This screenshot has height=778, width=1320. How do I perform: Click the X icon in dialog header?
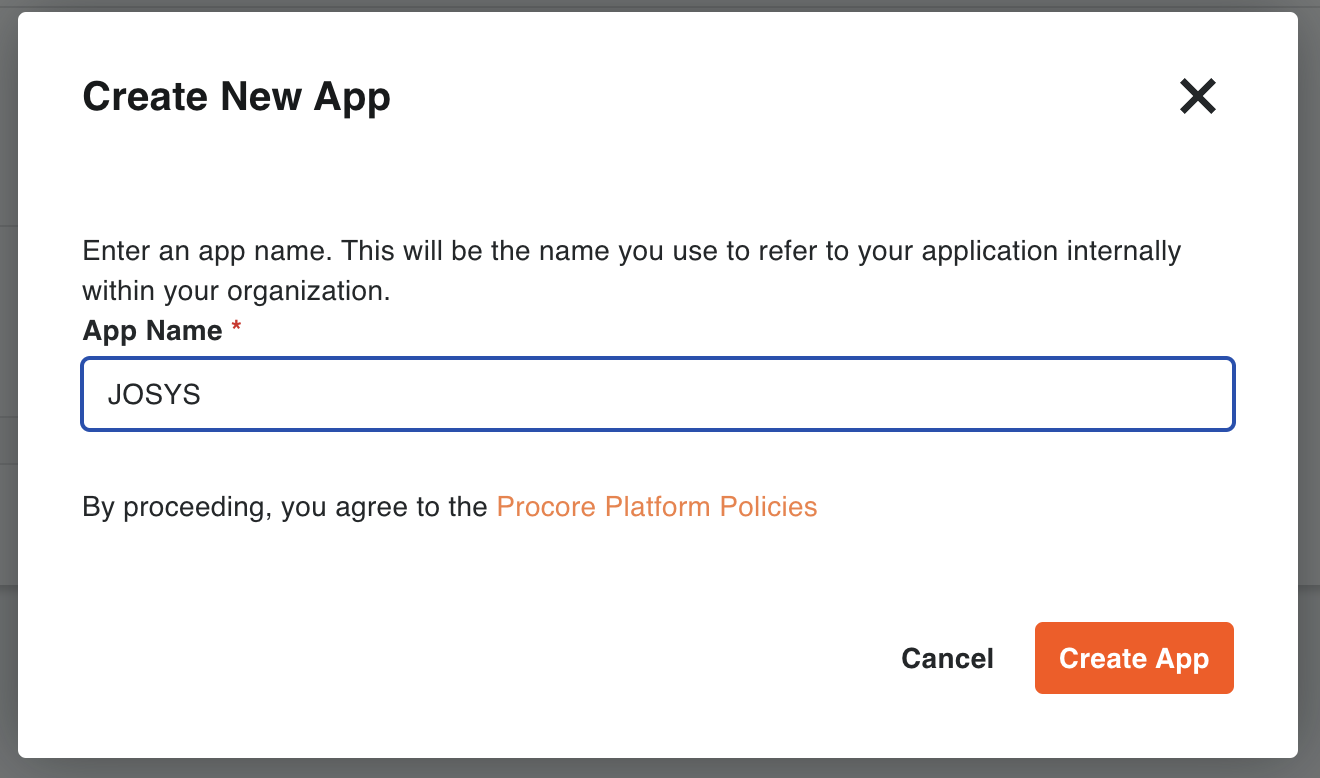click(x=1197, y=97)
